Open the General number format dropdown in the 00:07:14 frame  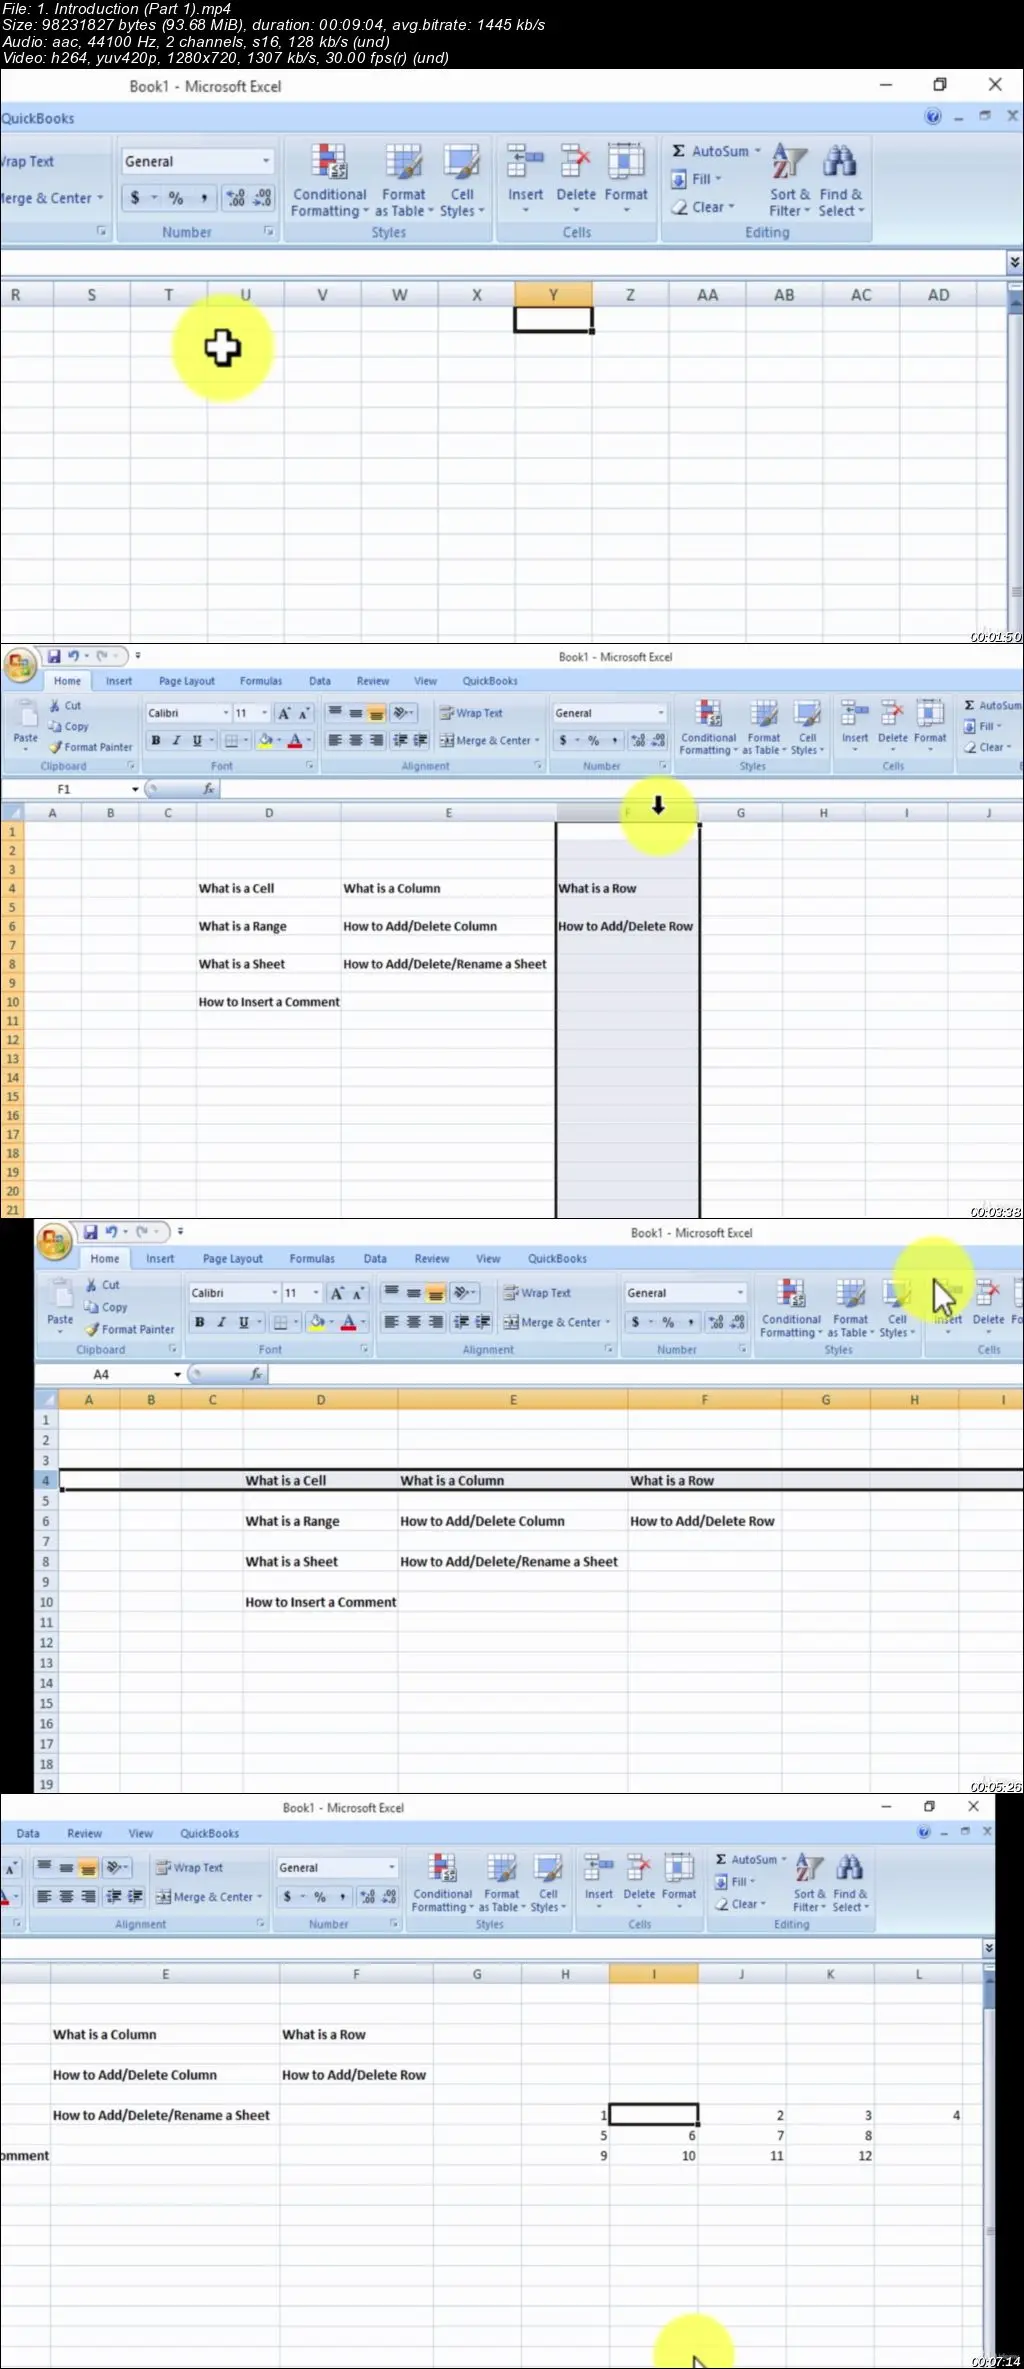391,1868
